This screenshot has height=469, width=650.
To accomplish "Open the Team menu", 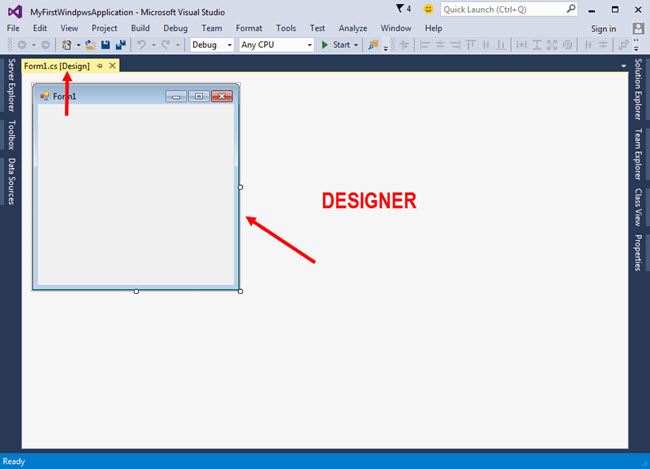I will click(x=211, y=28).
